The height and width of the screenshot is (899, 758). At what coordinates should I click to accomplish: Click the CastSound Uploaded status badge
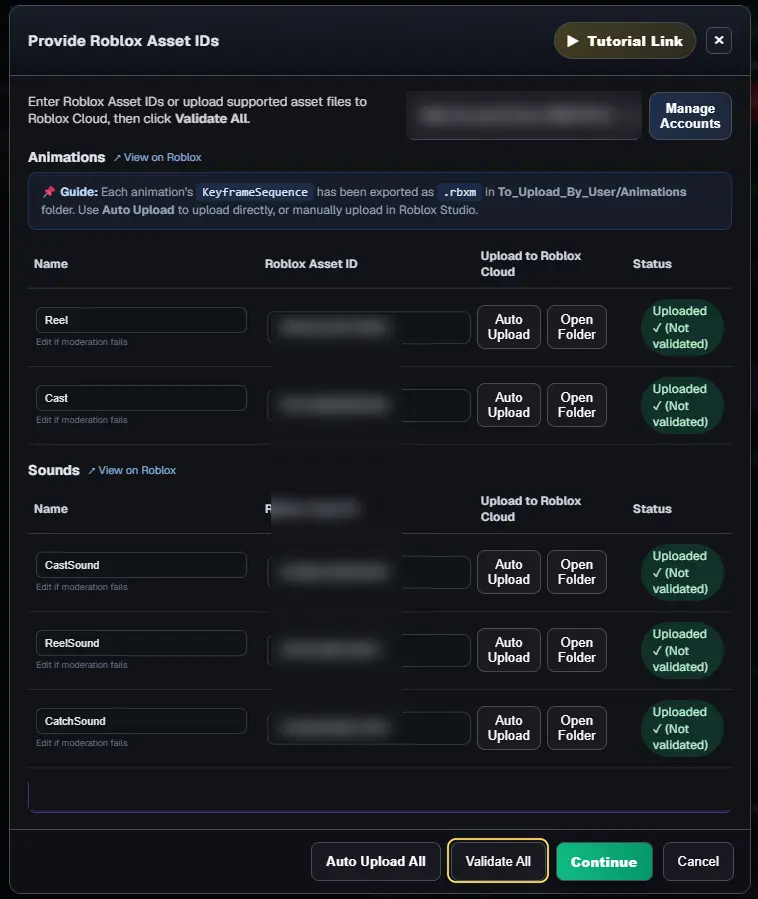click(x=682, y=572)
